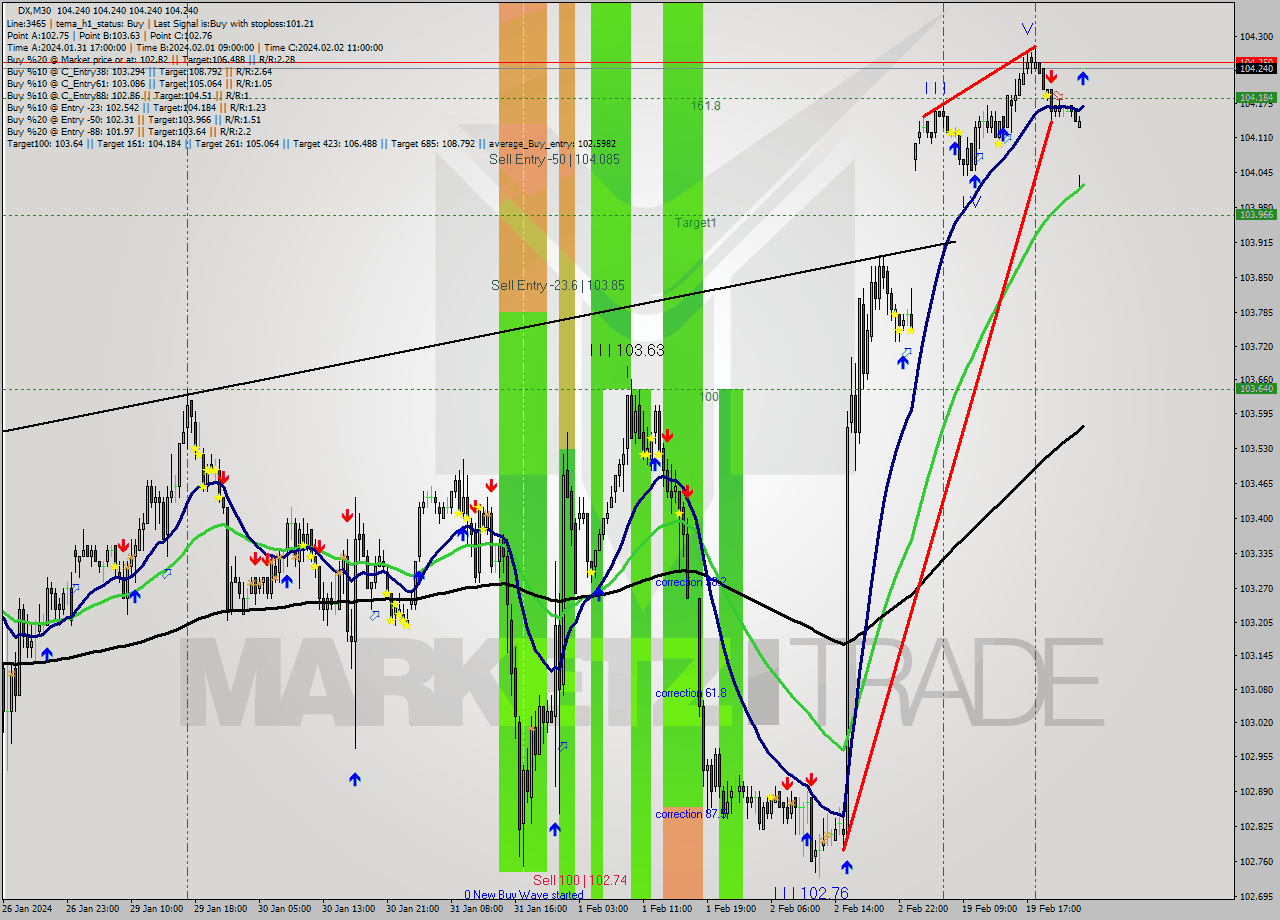This screenshot has height=920, width=1280.
Task: Click the '31 Jan 16:00' time axis label
Action: tap(540, 909)
